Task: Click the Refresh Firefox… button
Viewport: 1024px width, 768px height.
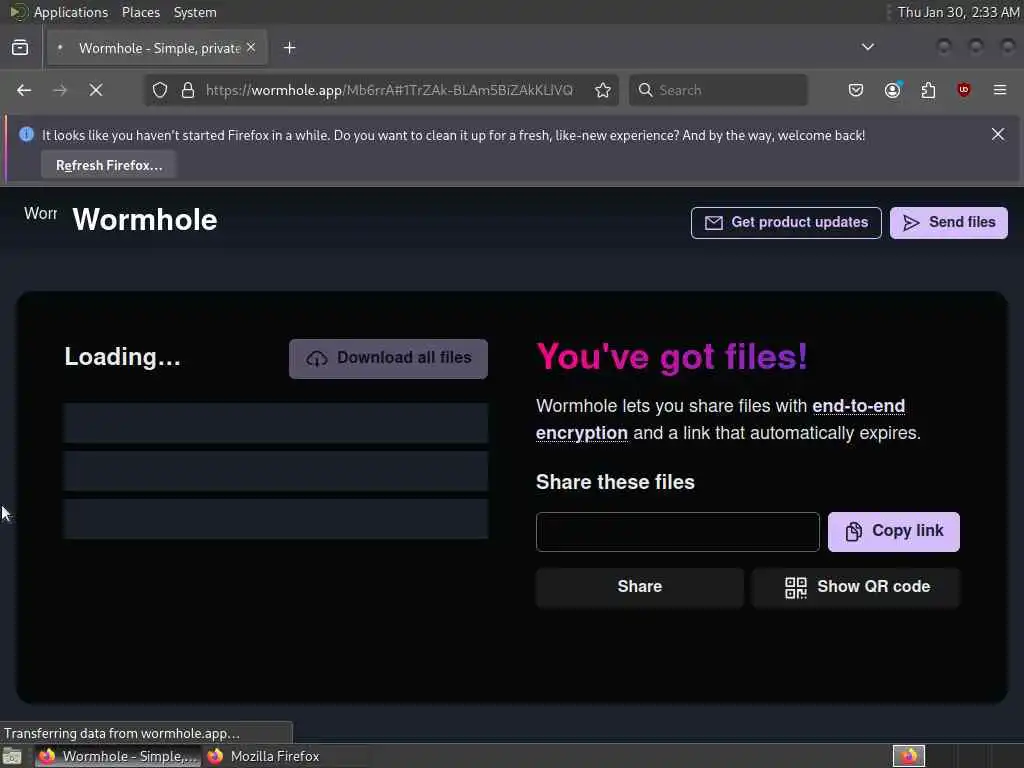Action: [x=108, y=165]
